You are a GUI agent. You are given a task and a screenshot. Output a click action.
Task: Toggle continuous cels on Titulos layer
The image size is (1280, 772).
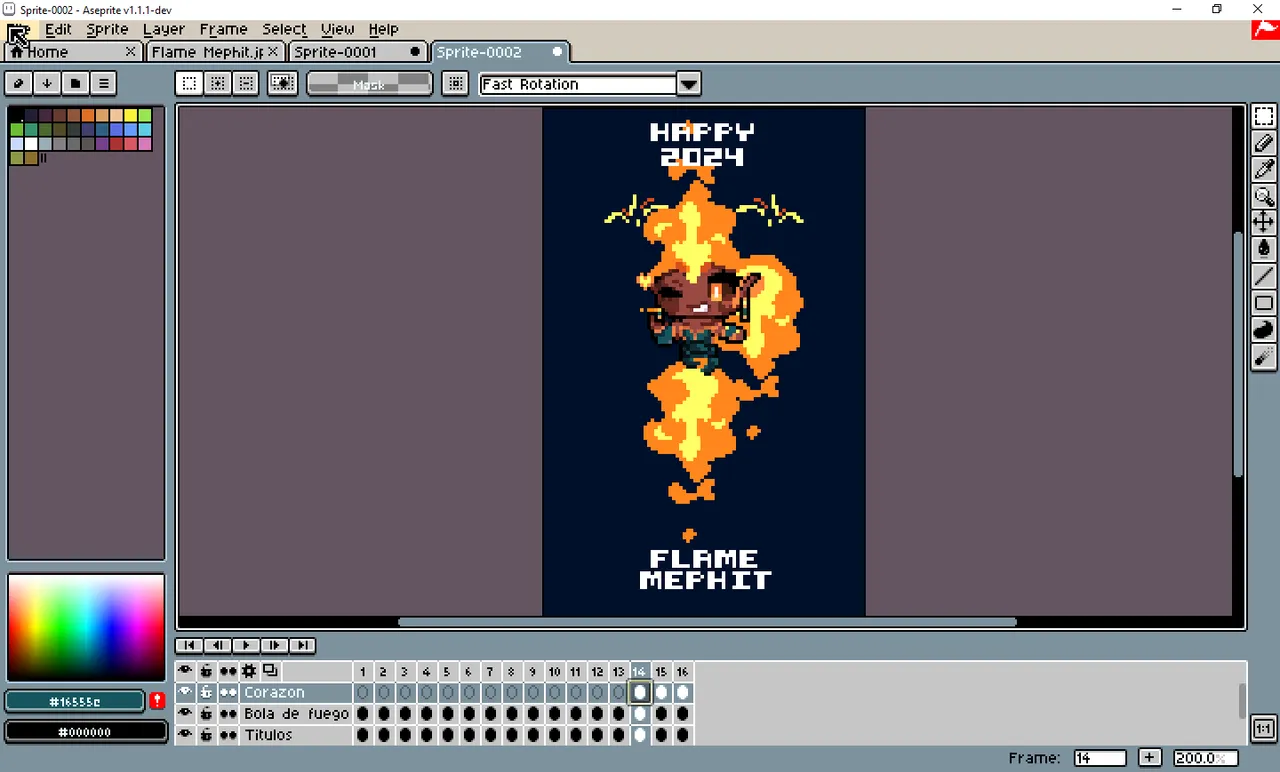point(228,734)
